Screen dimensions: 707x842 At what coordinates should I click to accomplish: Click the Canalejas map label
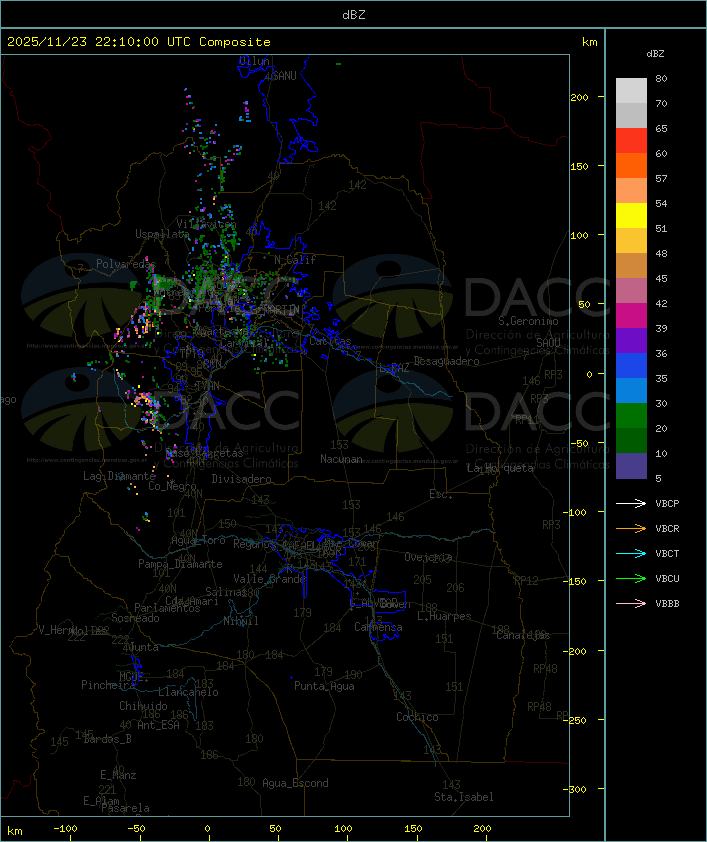pos(523,635)
